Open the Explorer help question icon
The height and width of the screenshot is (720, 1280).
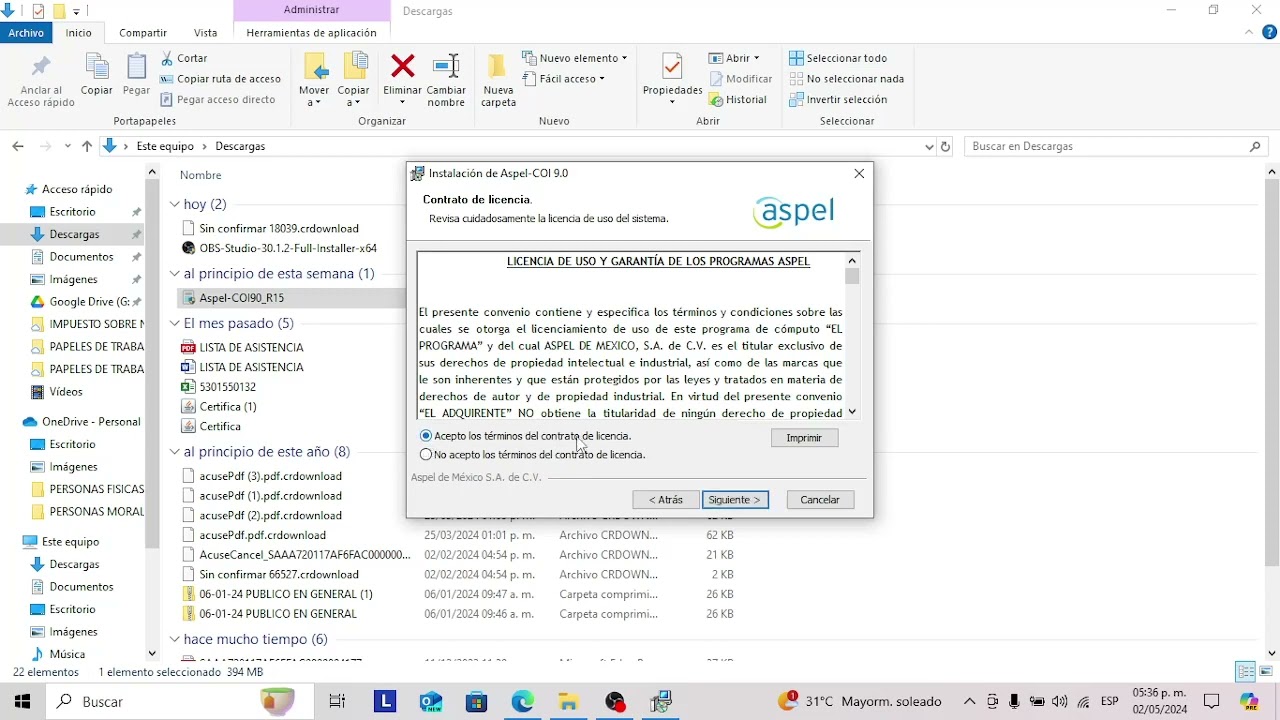pyautogui.click(x=1270, y=32)
